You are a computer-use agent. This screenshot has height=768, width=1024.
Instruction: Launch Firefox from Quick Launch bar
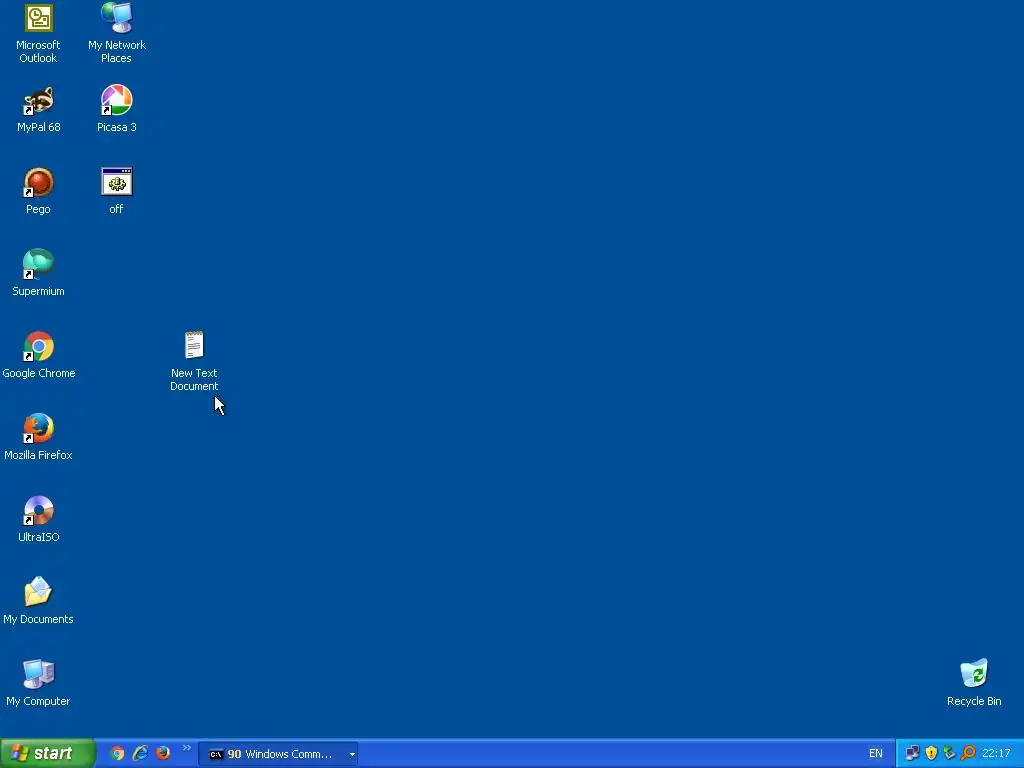click(x=163, y=754)
